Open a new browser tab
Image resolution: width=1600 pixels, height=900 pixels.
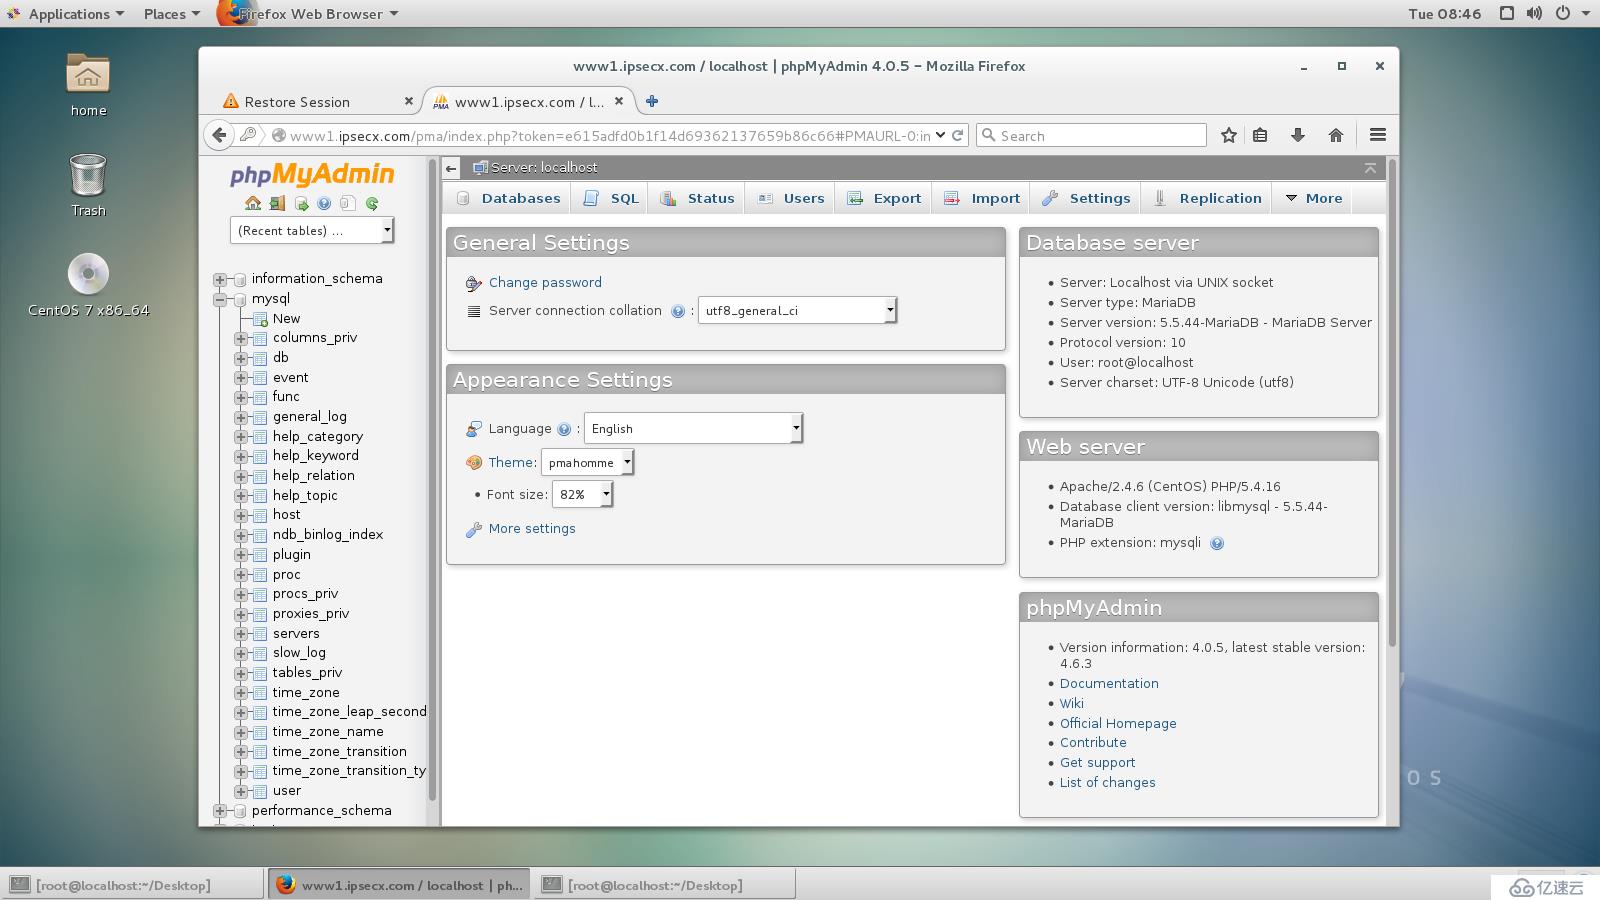tap(652, 101)
